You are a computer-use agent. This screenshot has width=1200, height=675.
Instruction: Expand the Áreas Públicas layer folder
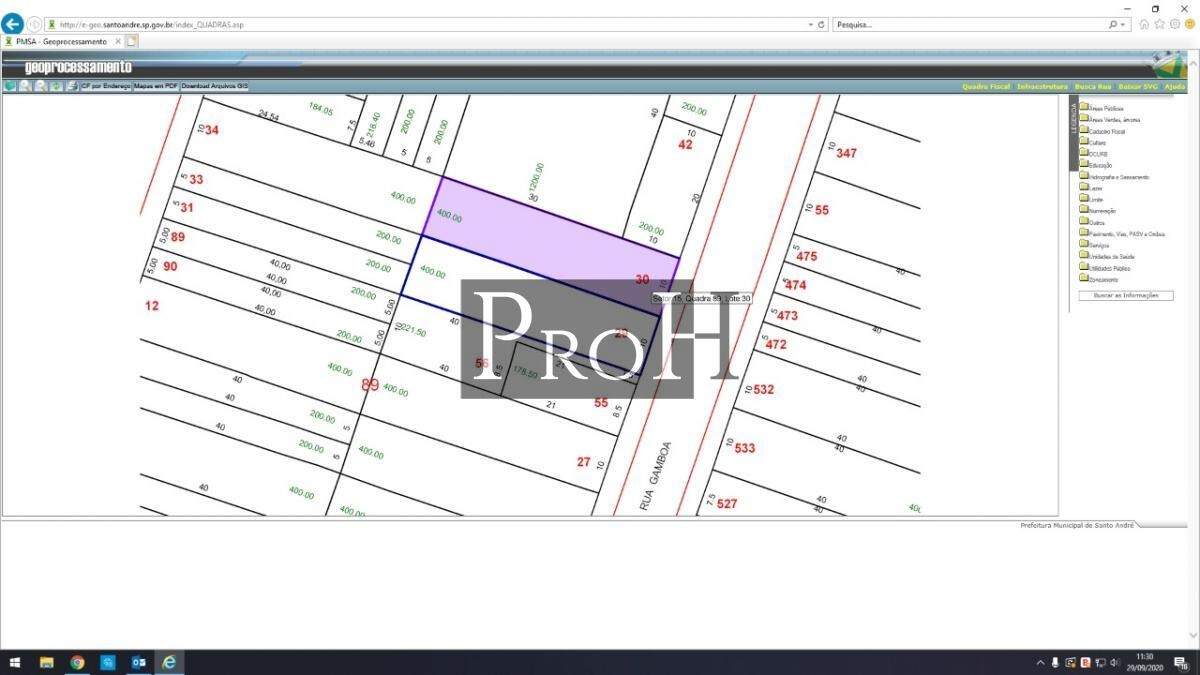[1084, 107]
